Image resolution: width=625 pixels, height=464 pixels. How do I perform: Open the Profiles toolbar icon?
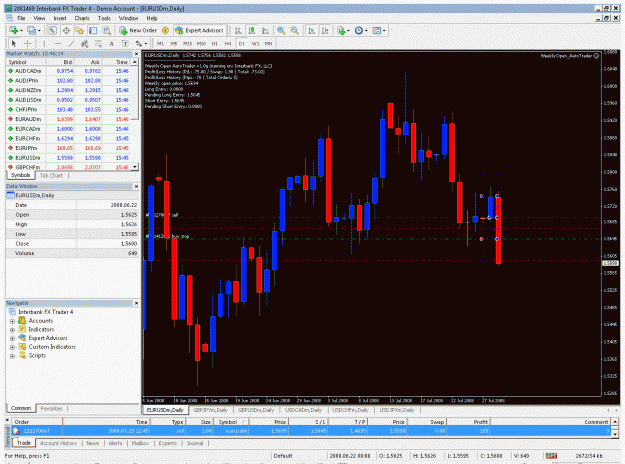coord(31,30)
